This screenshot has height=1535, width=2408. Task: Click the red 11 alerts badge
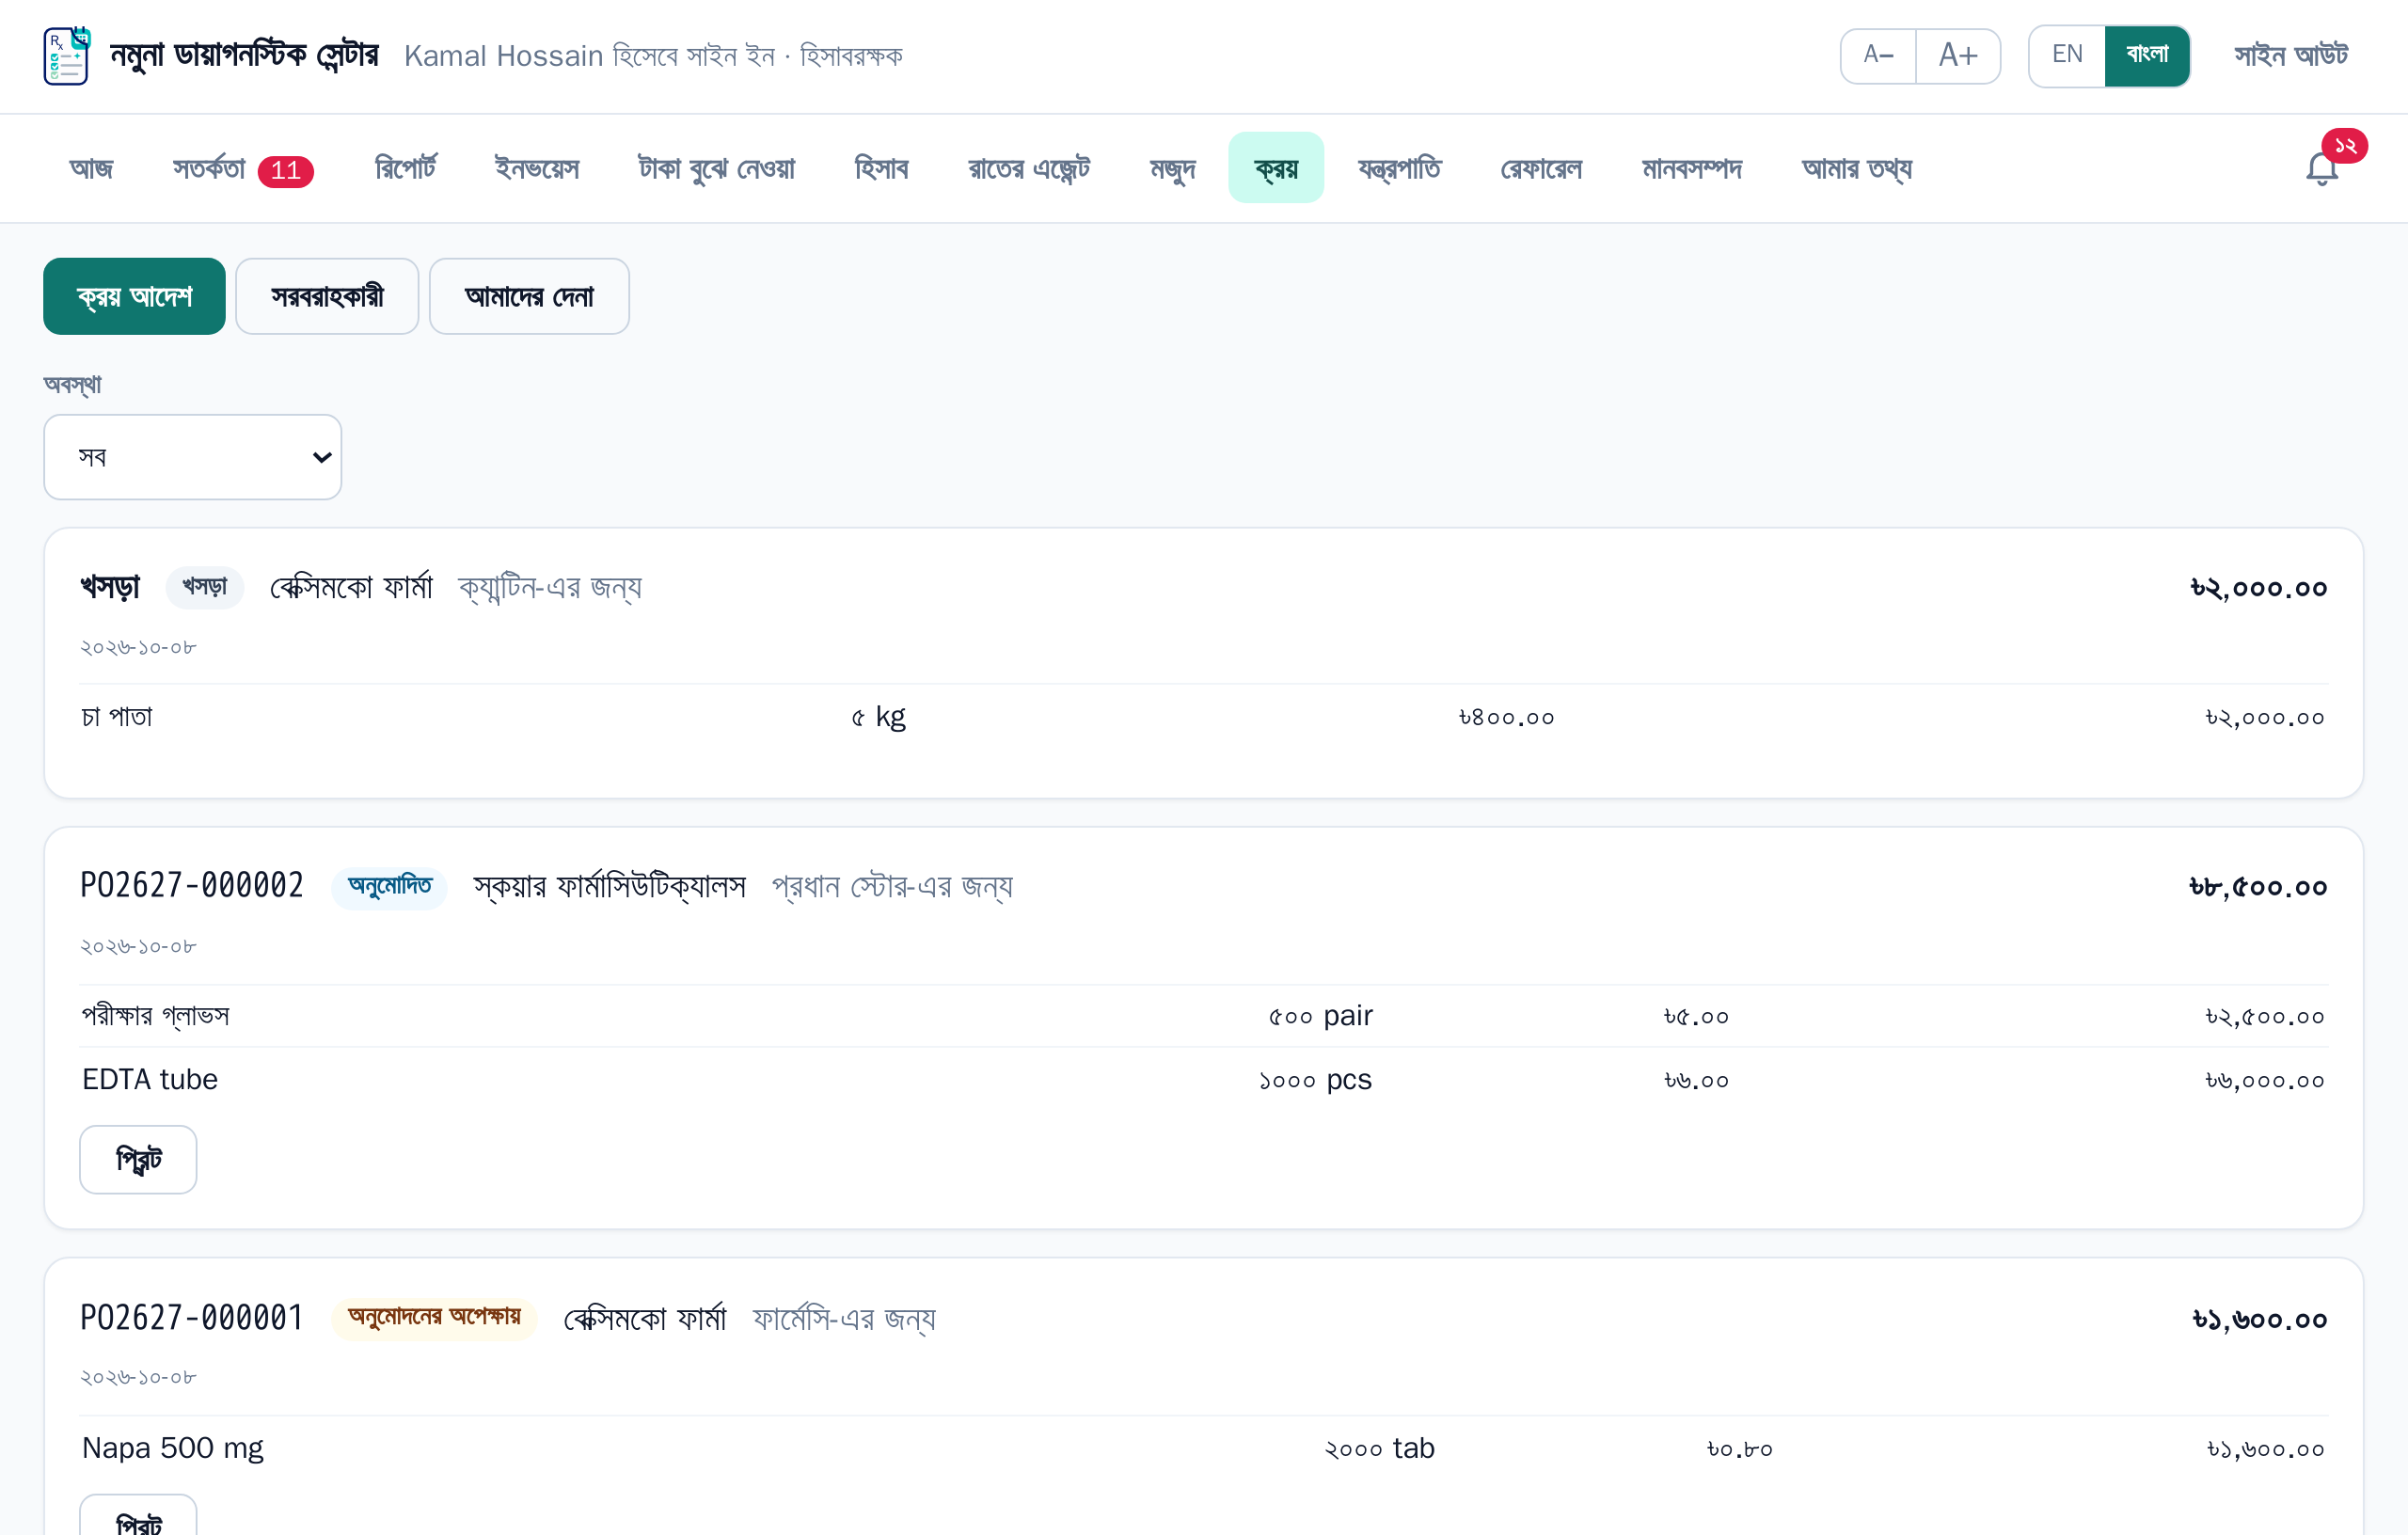(286, 171)
